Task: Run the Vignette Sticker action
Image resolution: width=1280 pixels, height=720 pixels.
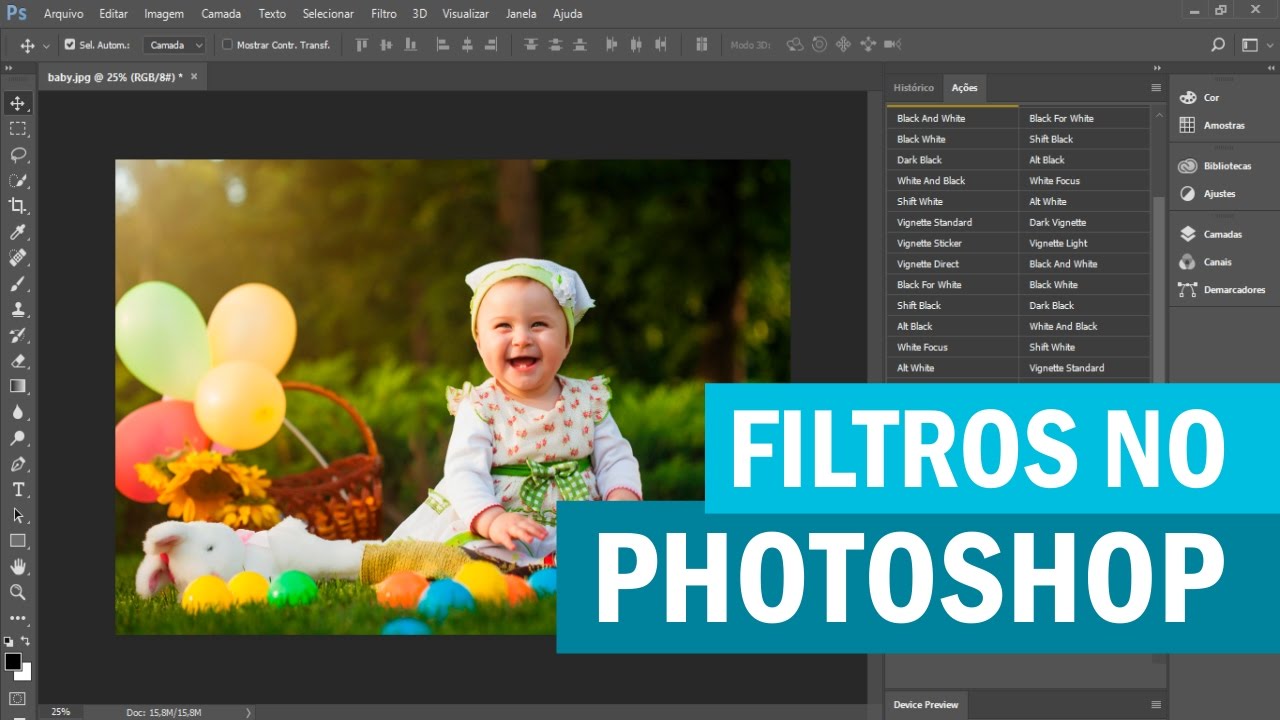Action: pos(952,243)
